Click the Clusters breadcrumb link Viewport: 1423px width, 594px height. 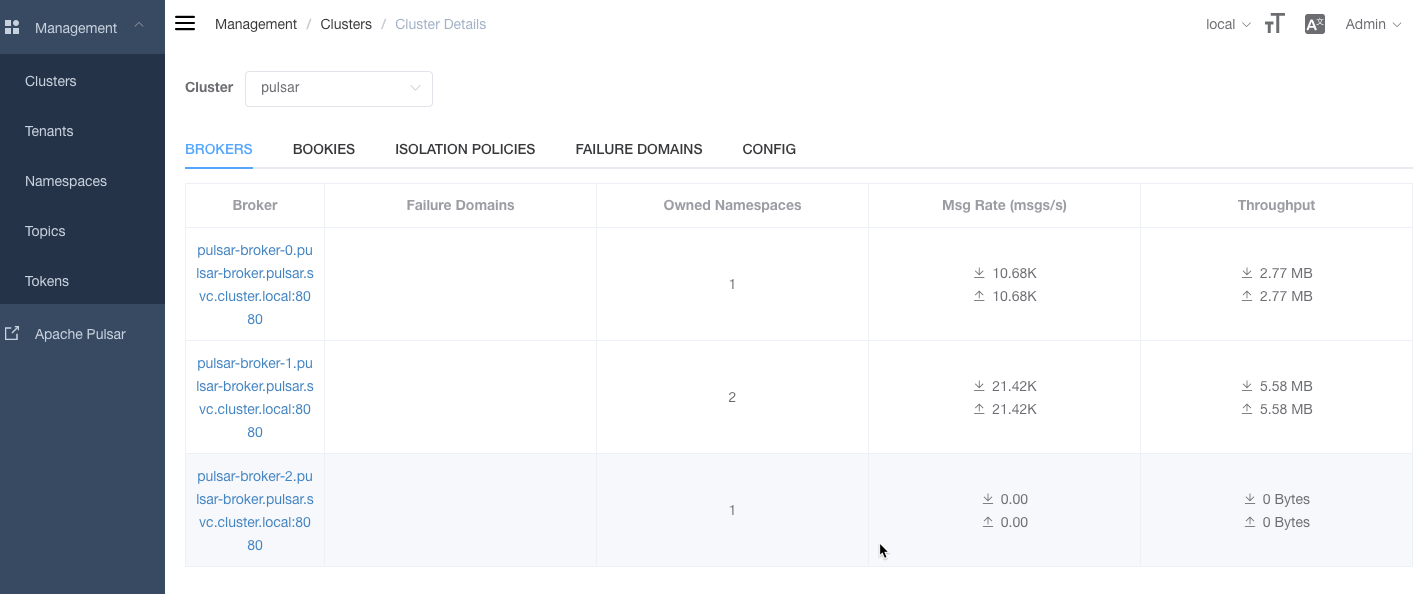pyautogui.click(x=346, y=24)
